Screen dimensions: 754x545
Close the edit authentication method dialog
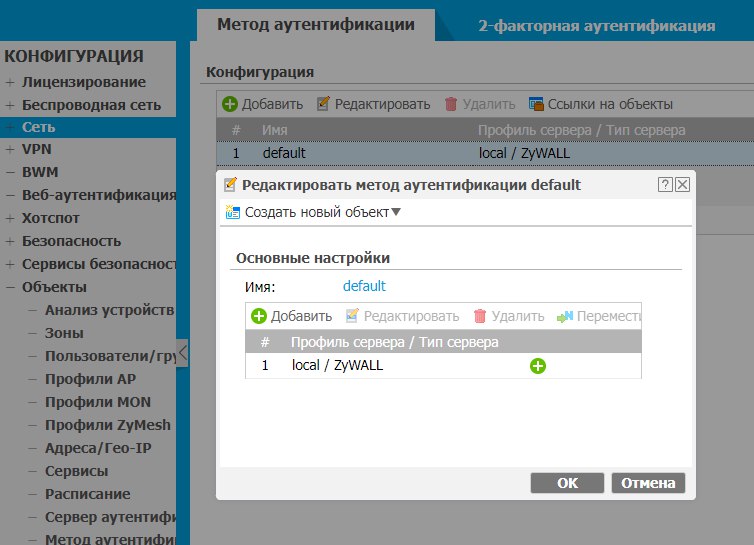point(682,185)
